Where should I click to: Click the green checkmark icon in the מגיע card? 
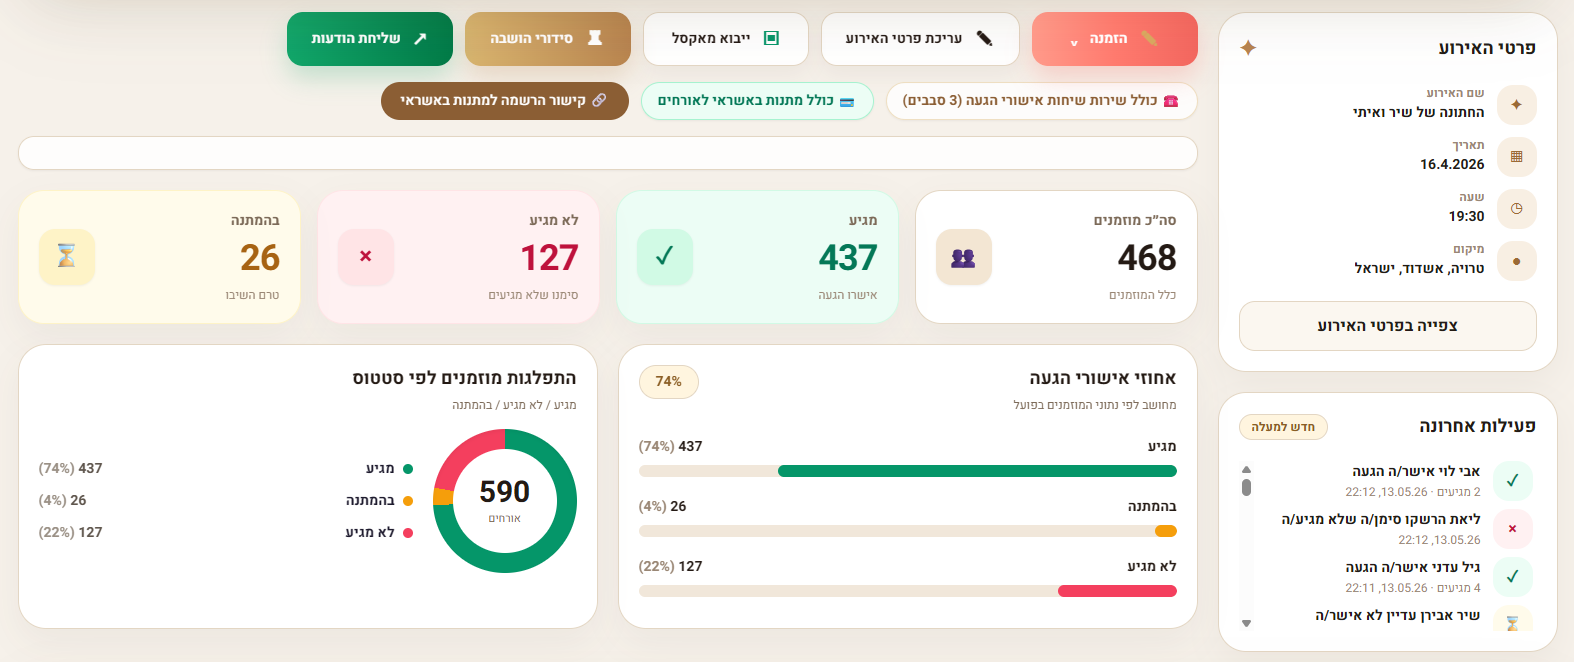[664, 257]
